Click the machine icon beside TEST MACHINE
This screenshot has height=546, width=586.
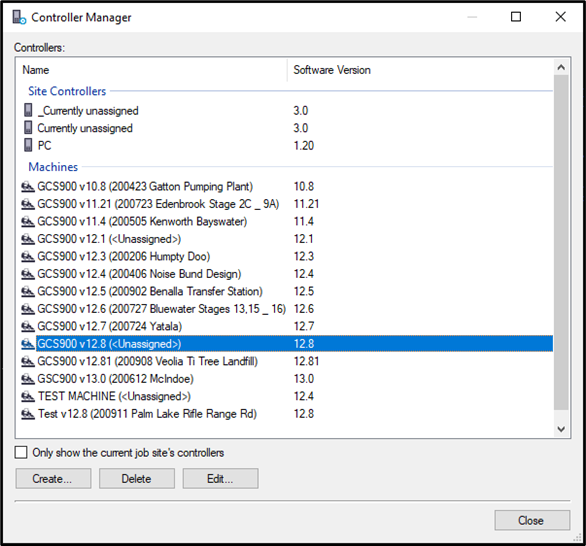28,396
